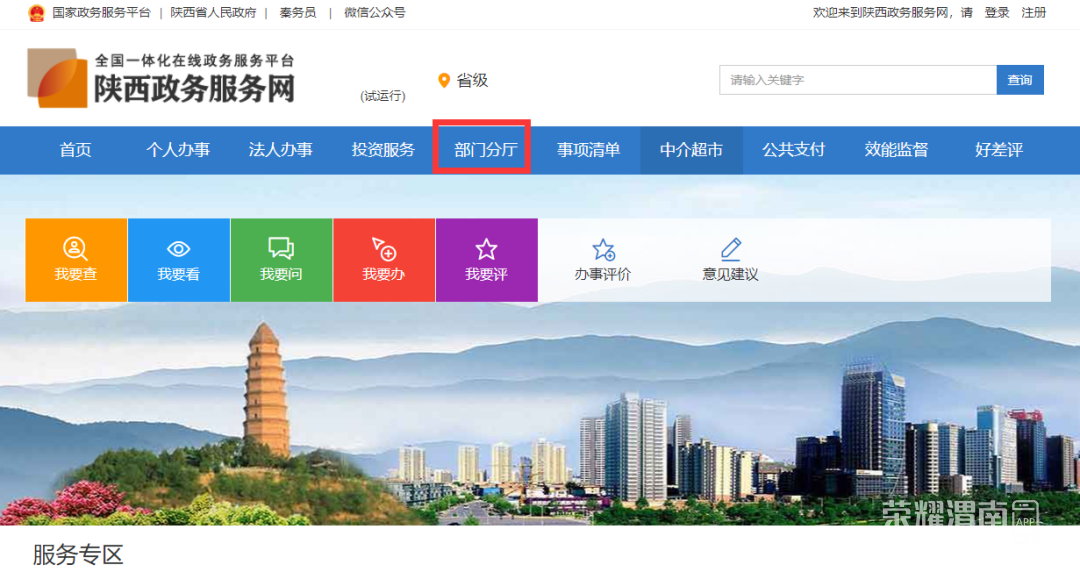Open the 国家政务服务平台 link

click(101, 12)
